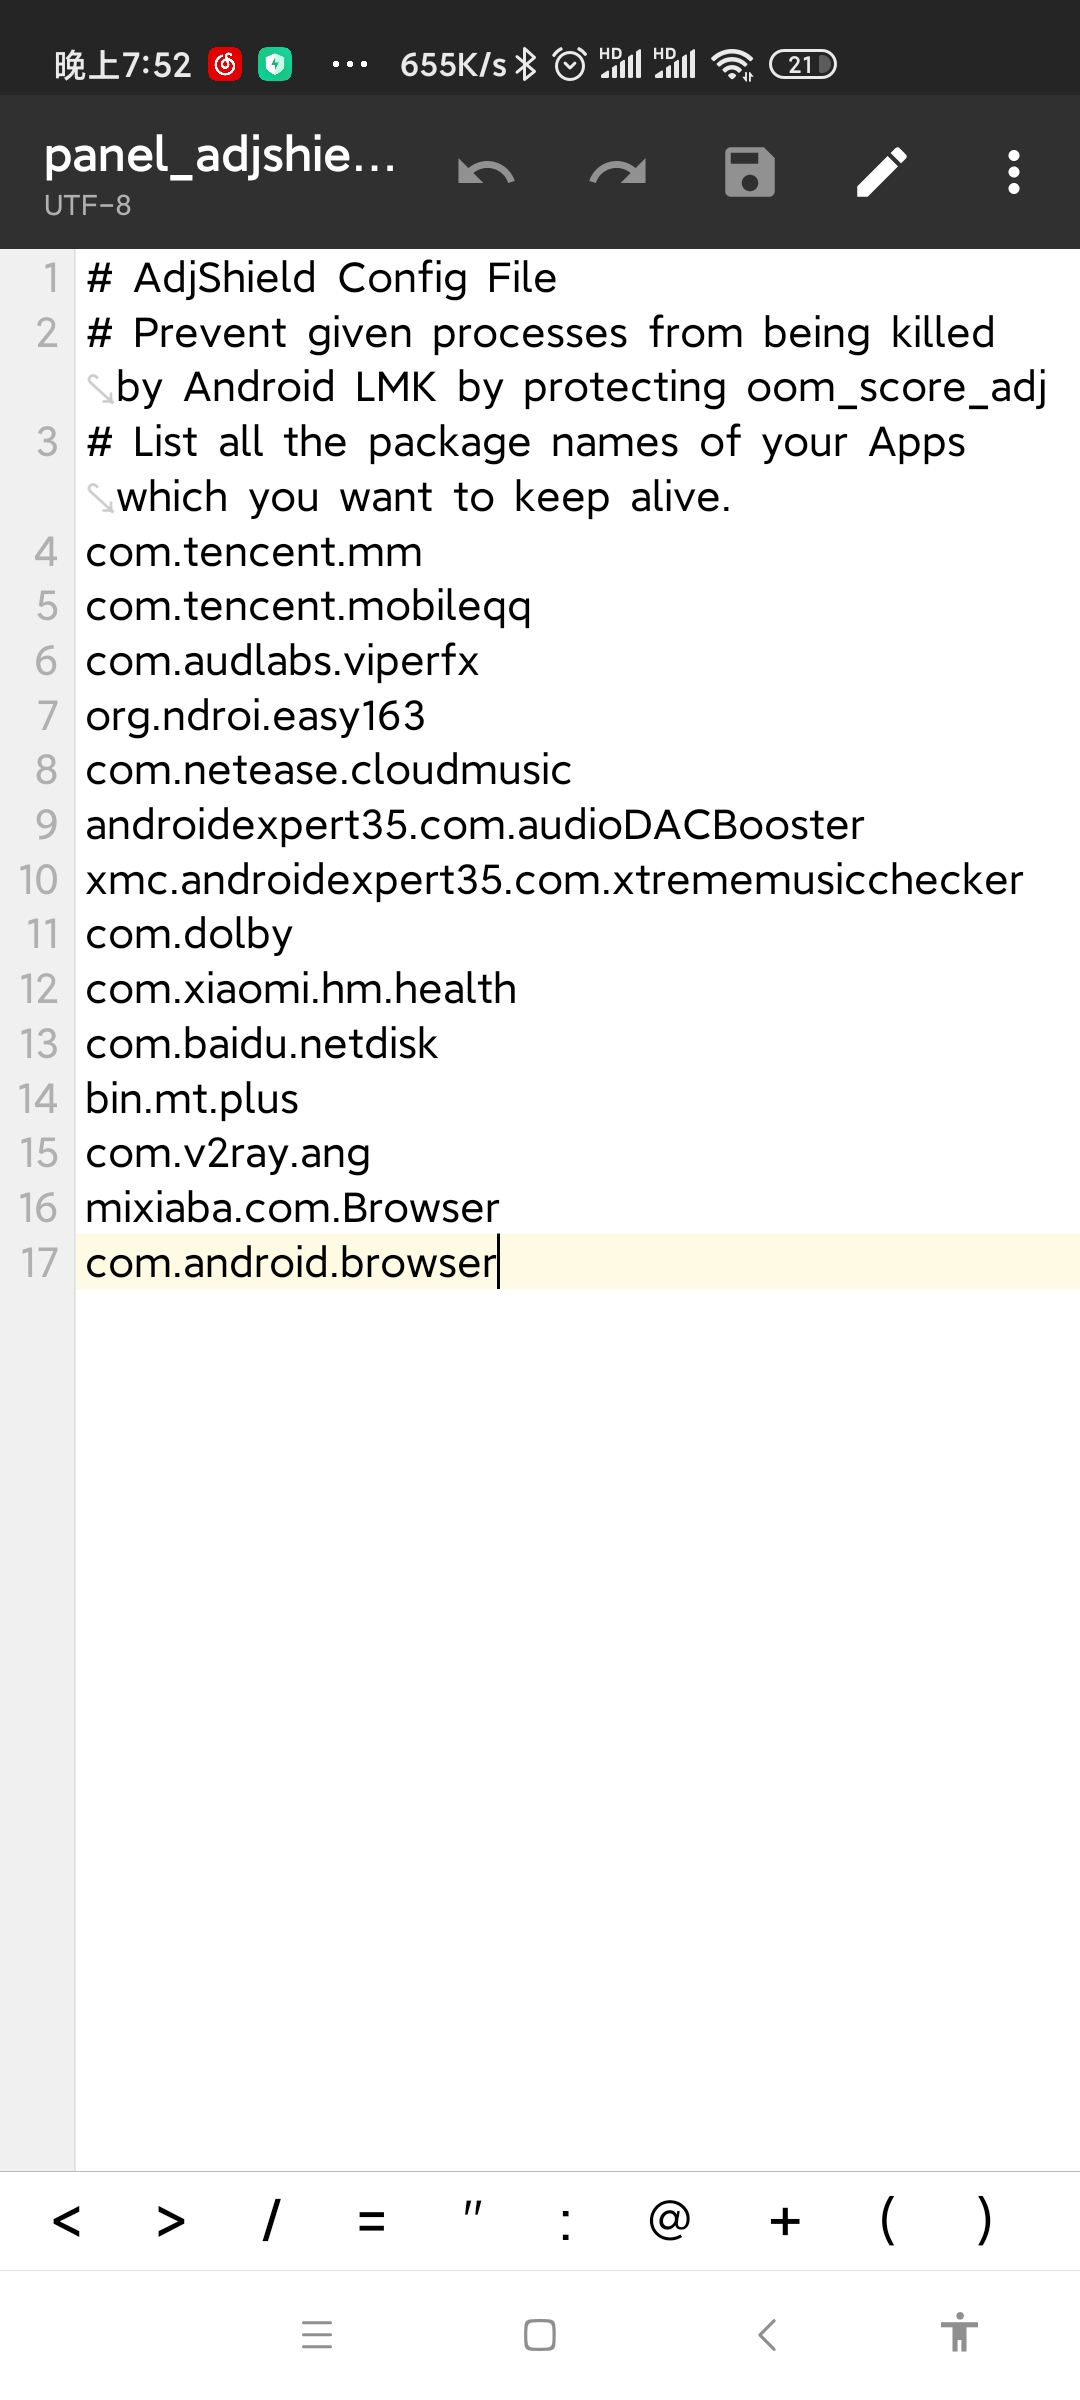1080x2400 pixels.
Task: Open the three-dot overflow menu
Action: click(x=1014, y=171)
